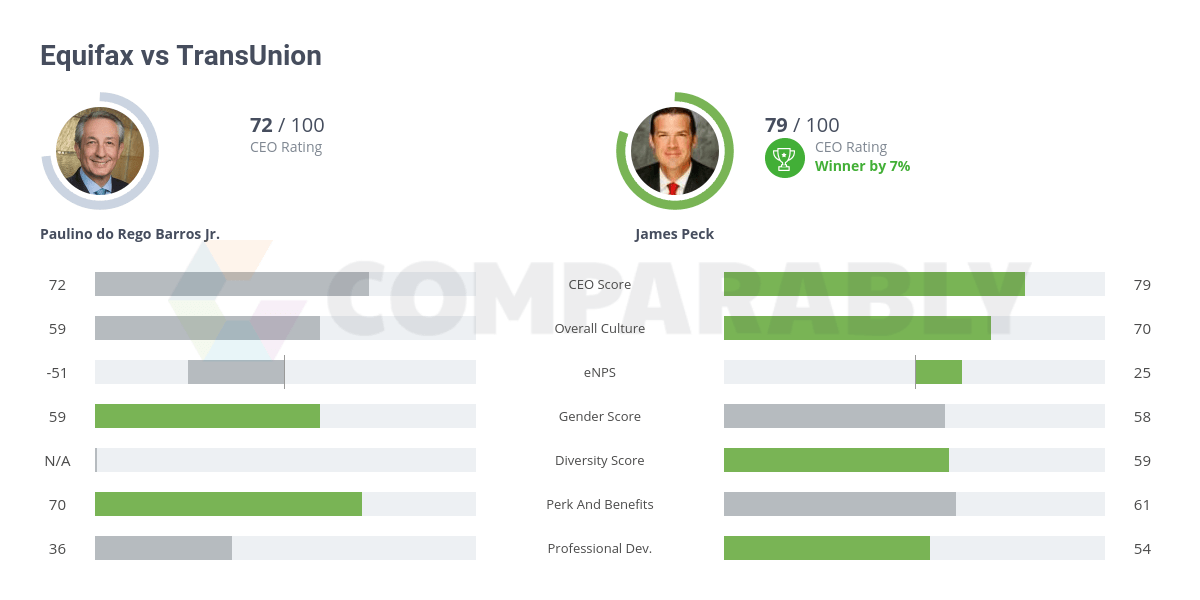
Task: Click Equifax's CEO Score bar showing 72
Action: pos(232,284)
